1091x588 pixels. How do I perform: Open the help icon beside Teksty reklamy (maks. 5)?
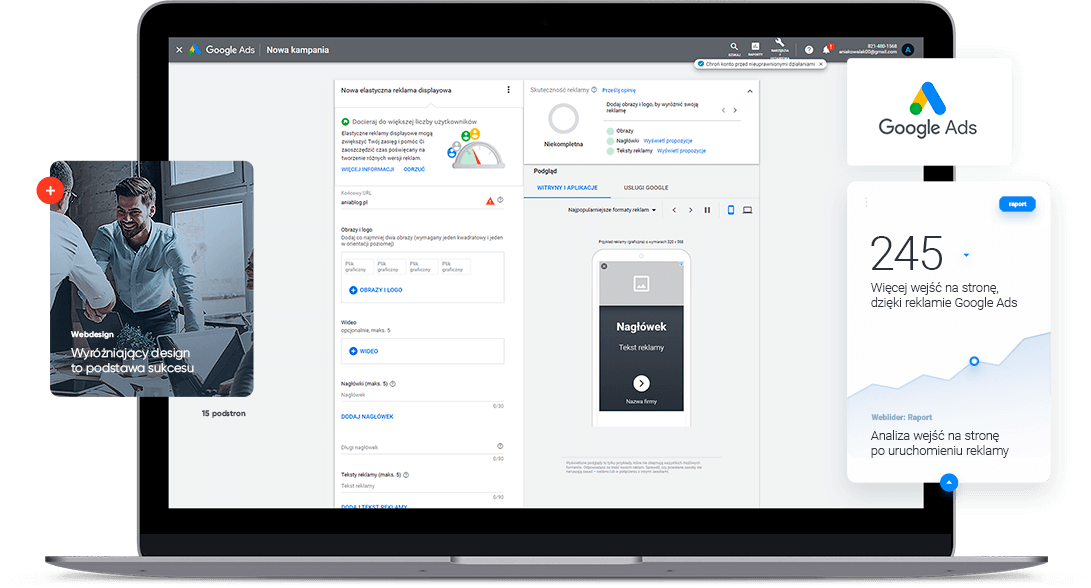point(406,475)
